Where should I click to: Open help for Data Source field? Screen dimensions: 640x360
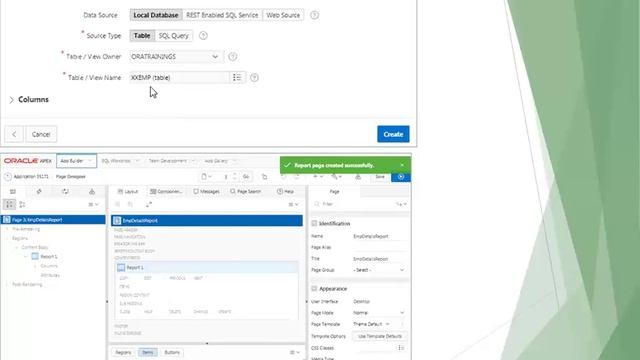[x=314, y=15]
